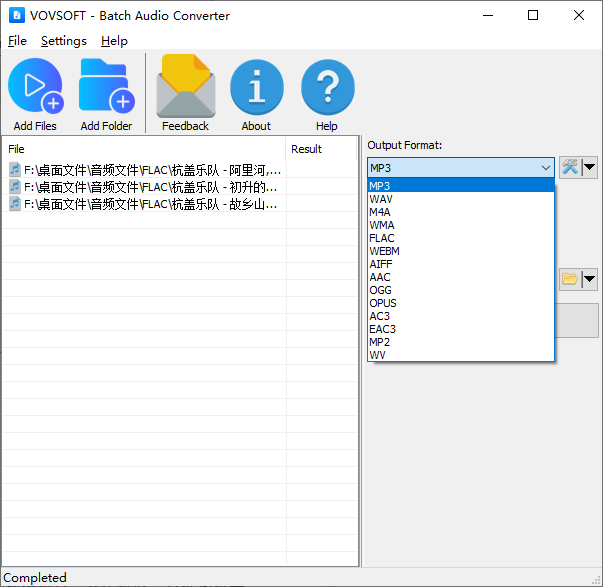The width and height of the screenshot is (603, 587).
Task: Pick the AAC format option
Action: (x=380, y=277)
